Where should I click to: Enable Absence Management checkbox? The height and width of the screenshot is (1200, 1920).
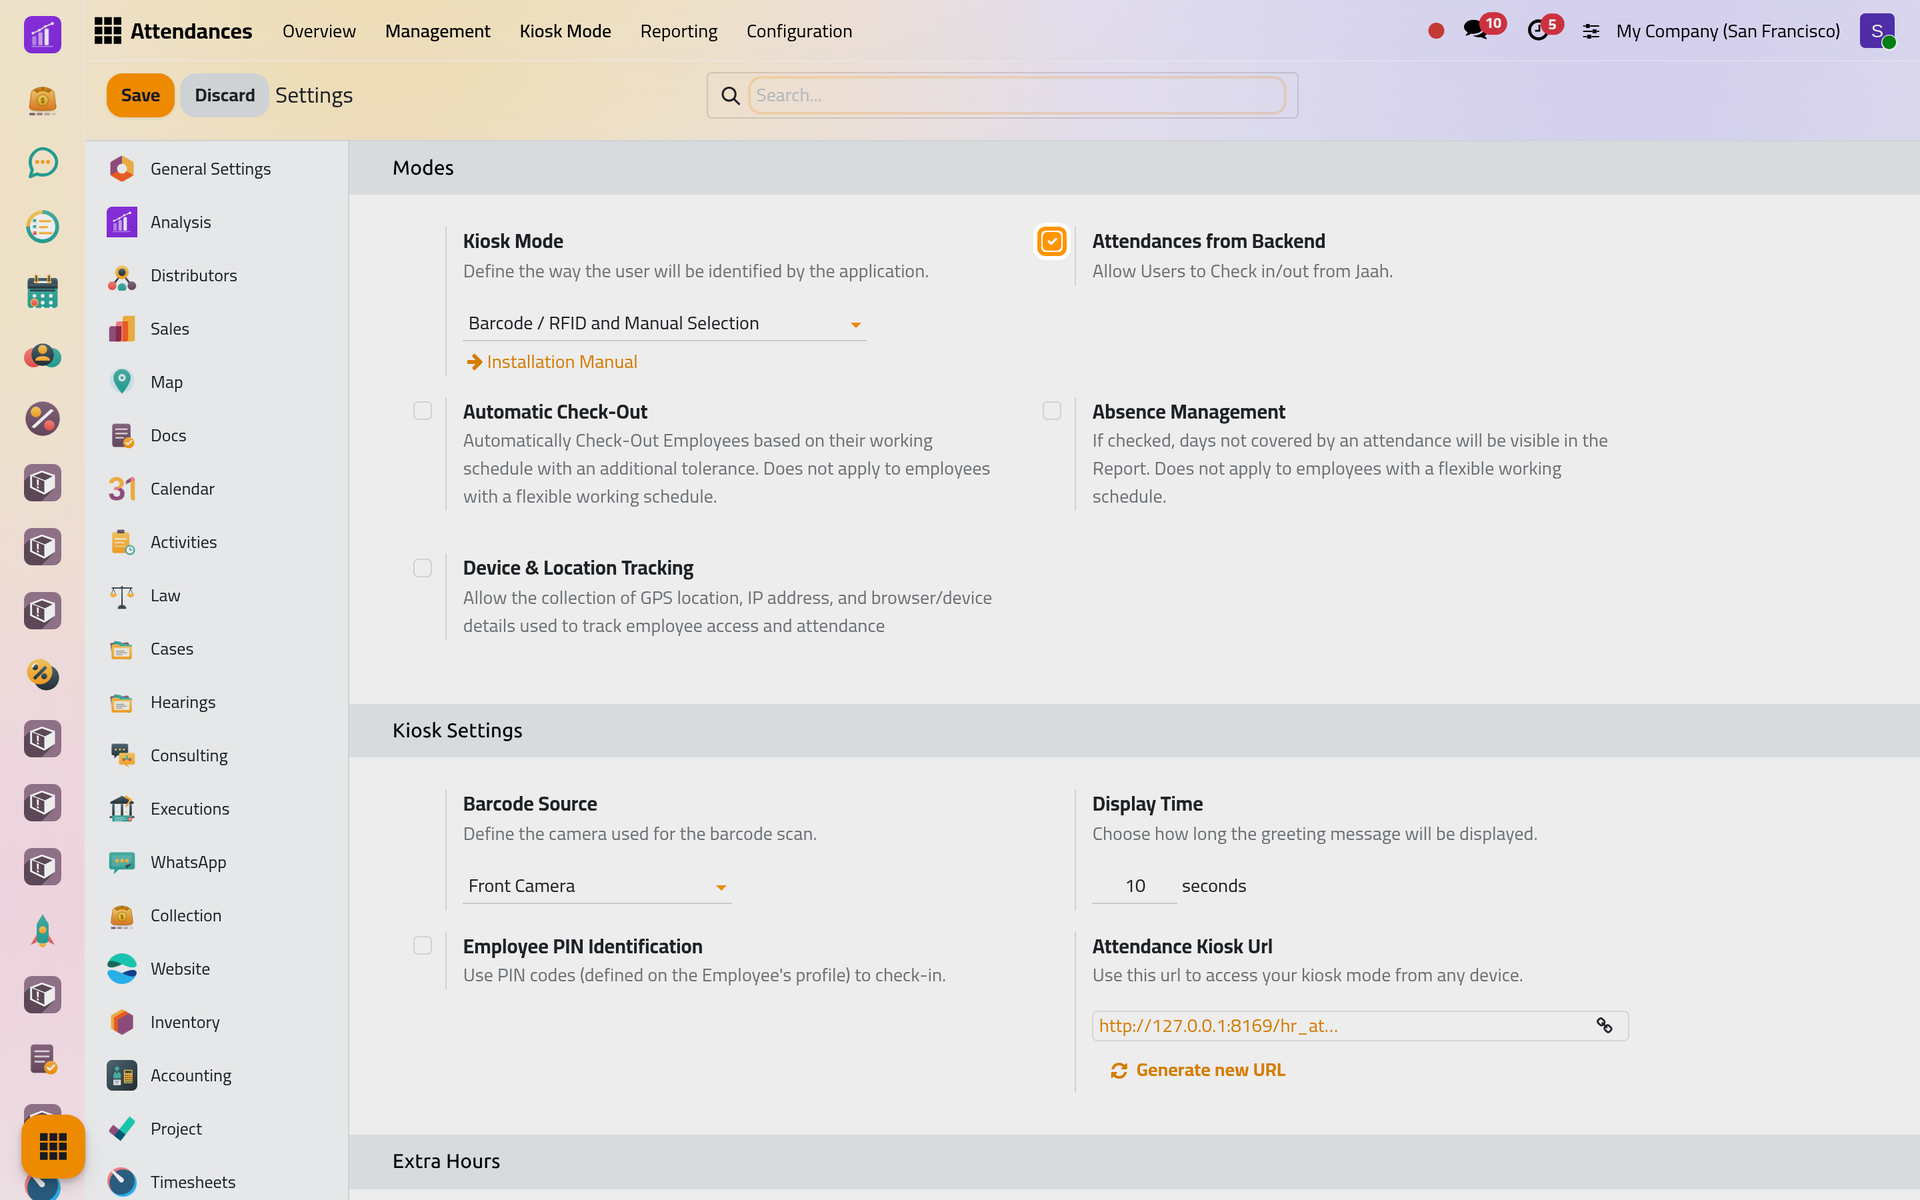coord(1052,411)
